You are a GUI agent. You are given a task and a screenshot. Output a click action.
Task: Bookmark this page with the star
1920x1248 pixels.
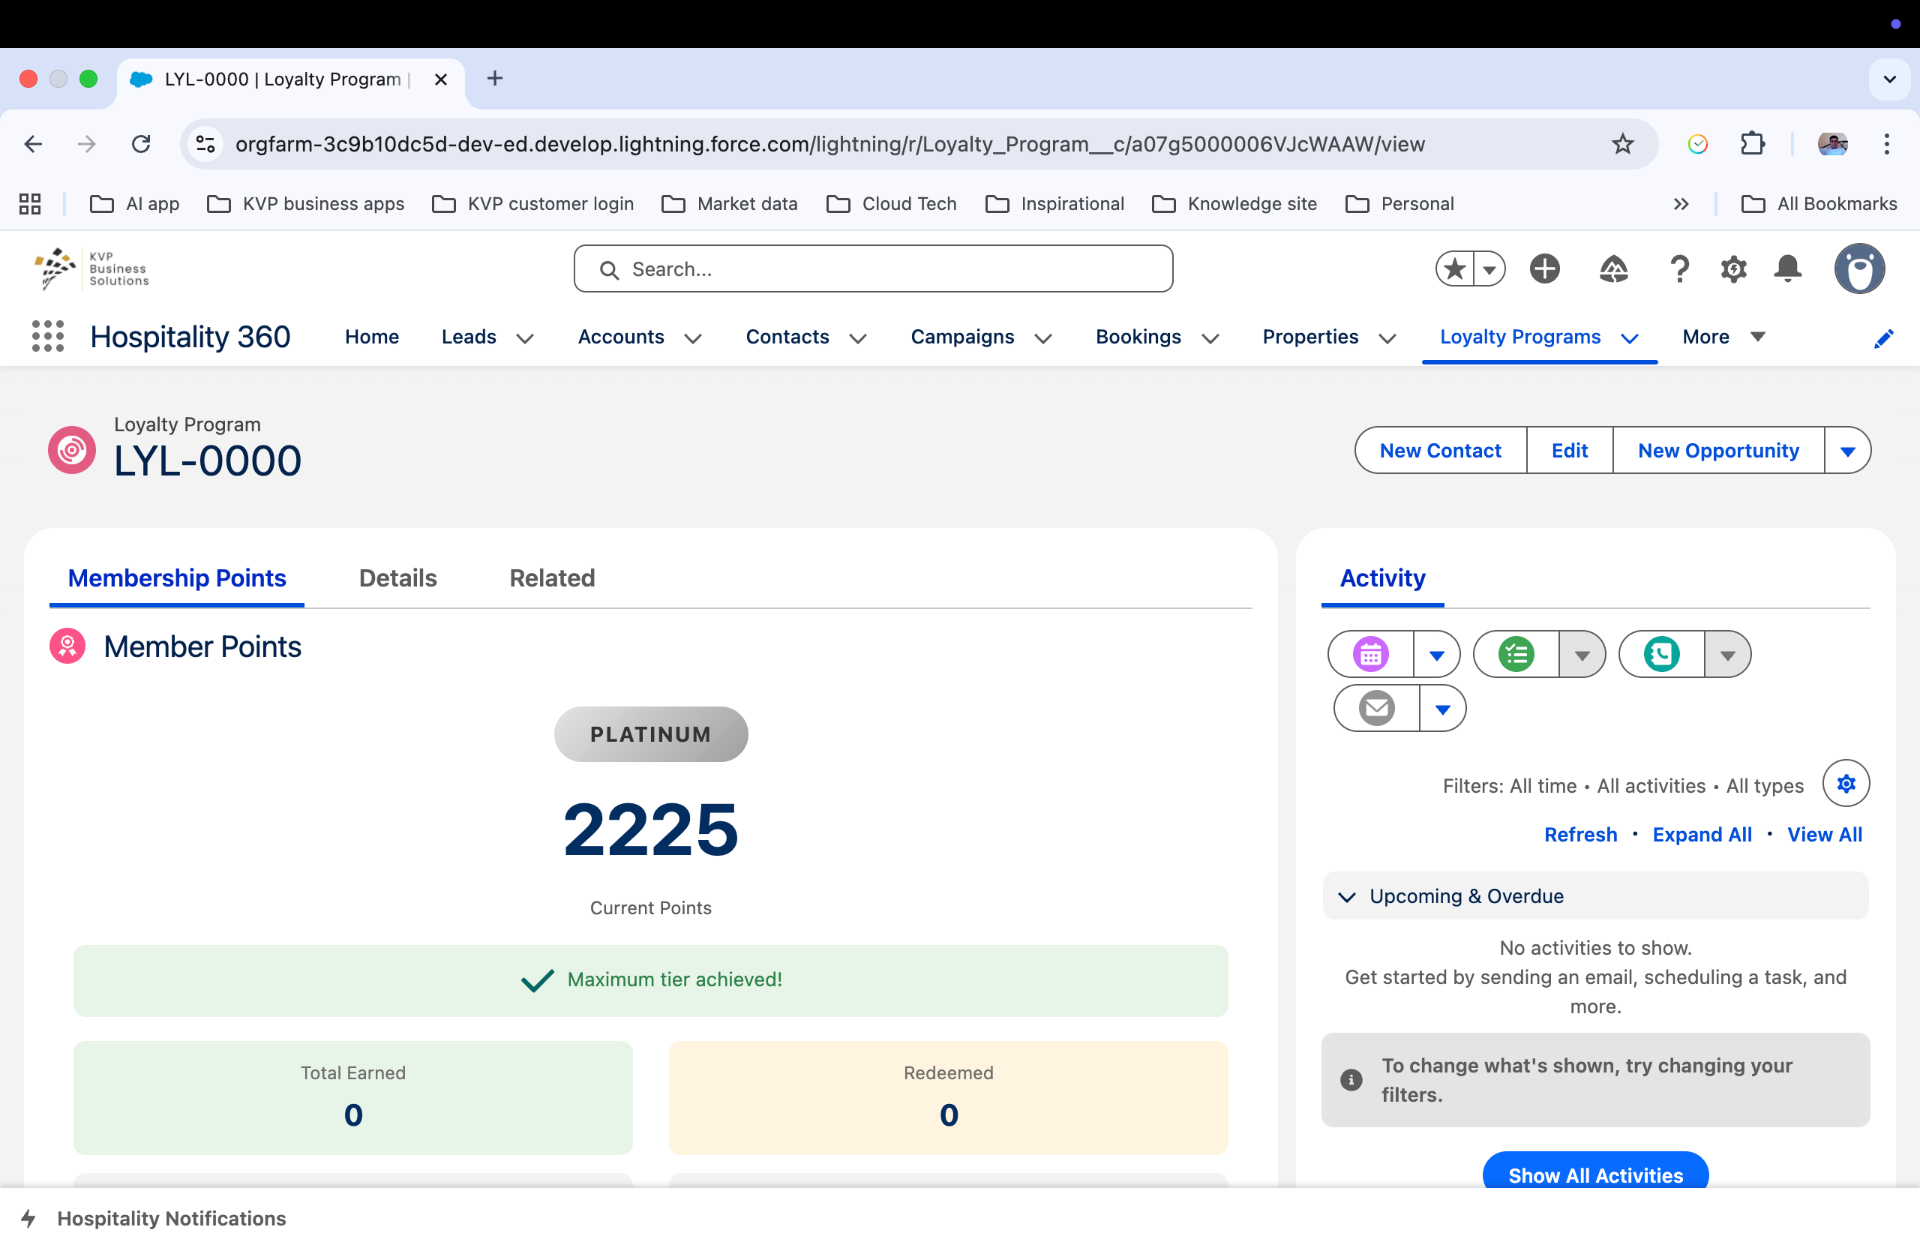(x=1622, y=144)
